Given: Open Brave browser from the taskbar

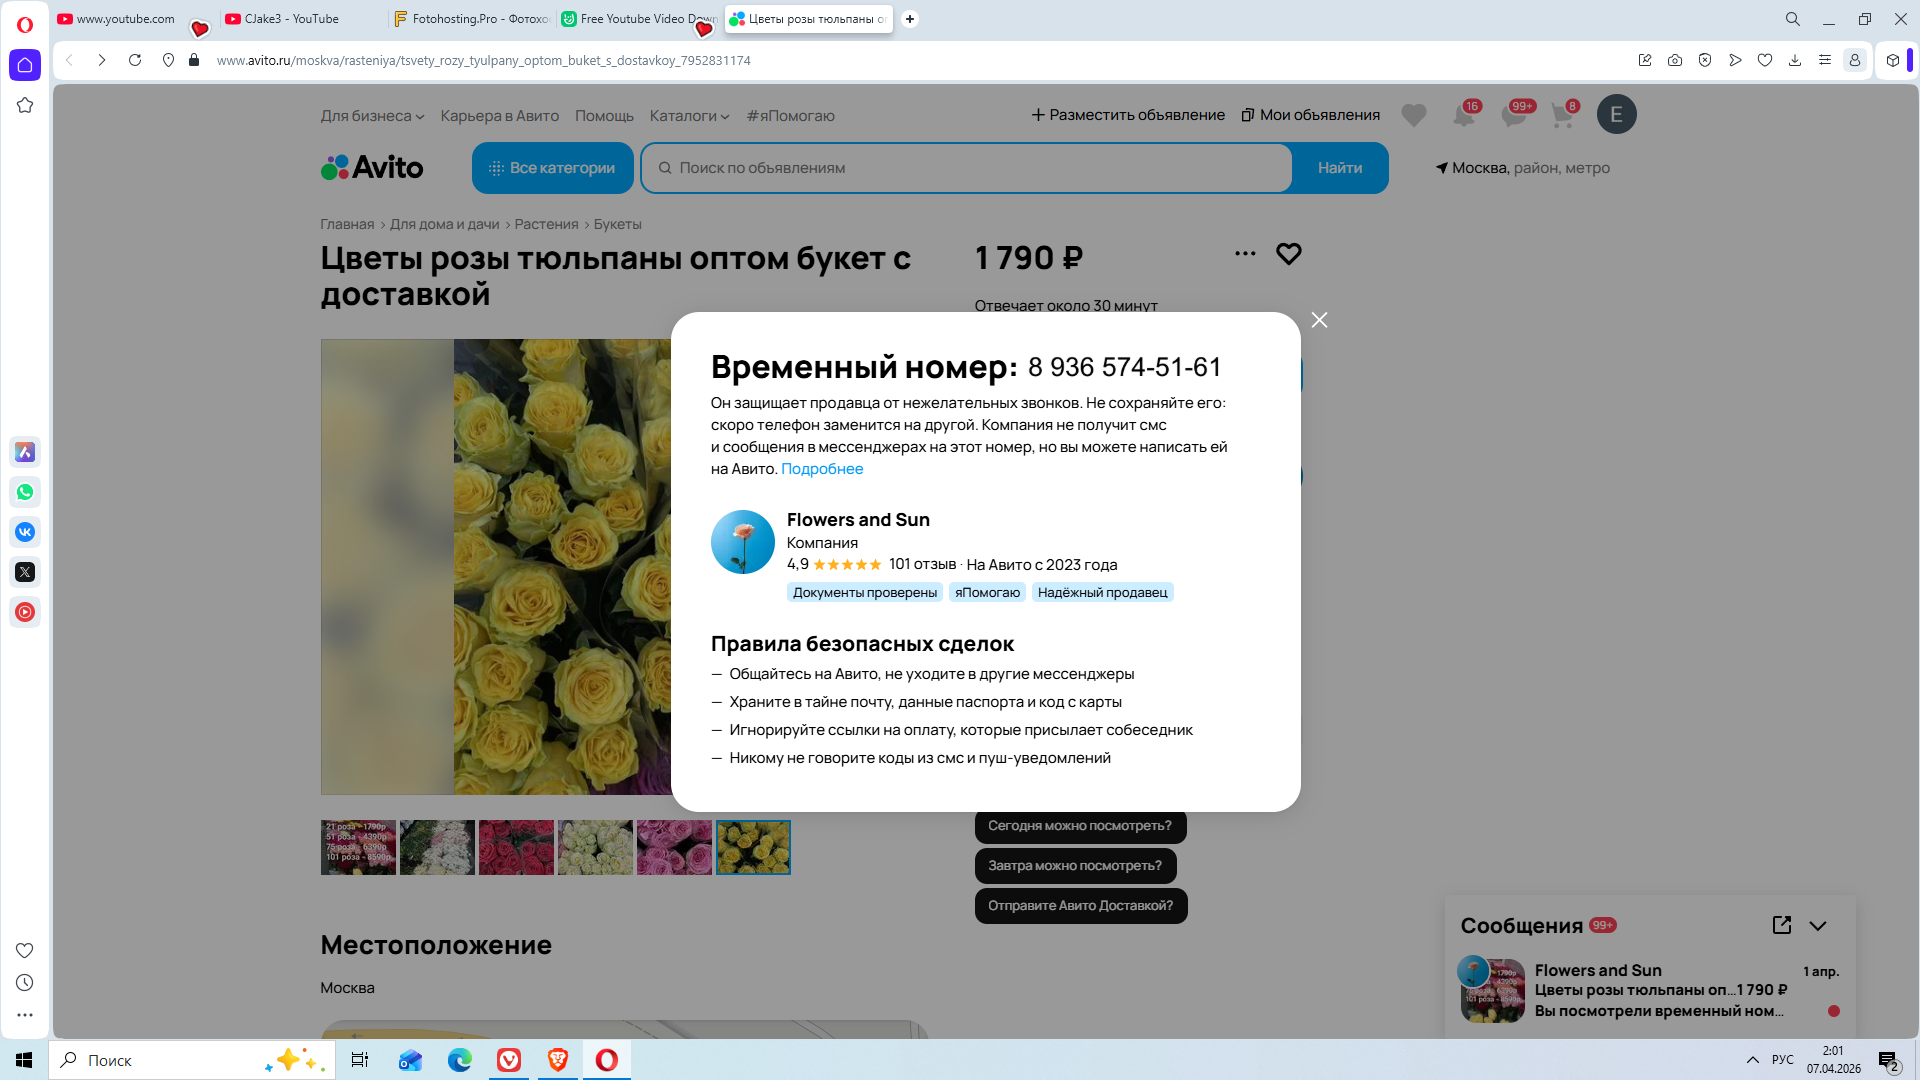Looking at the screenshot, I should 558,1060.
